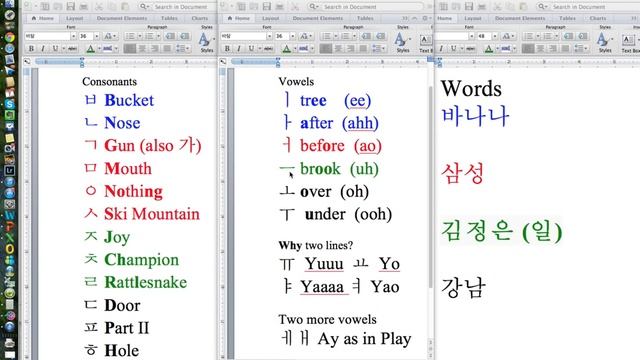Click Cut scissors icon in Words window
Image resolution: width=640 pixels, height=360 pixels.
click(x=497, y=7)
